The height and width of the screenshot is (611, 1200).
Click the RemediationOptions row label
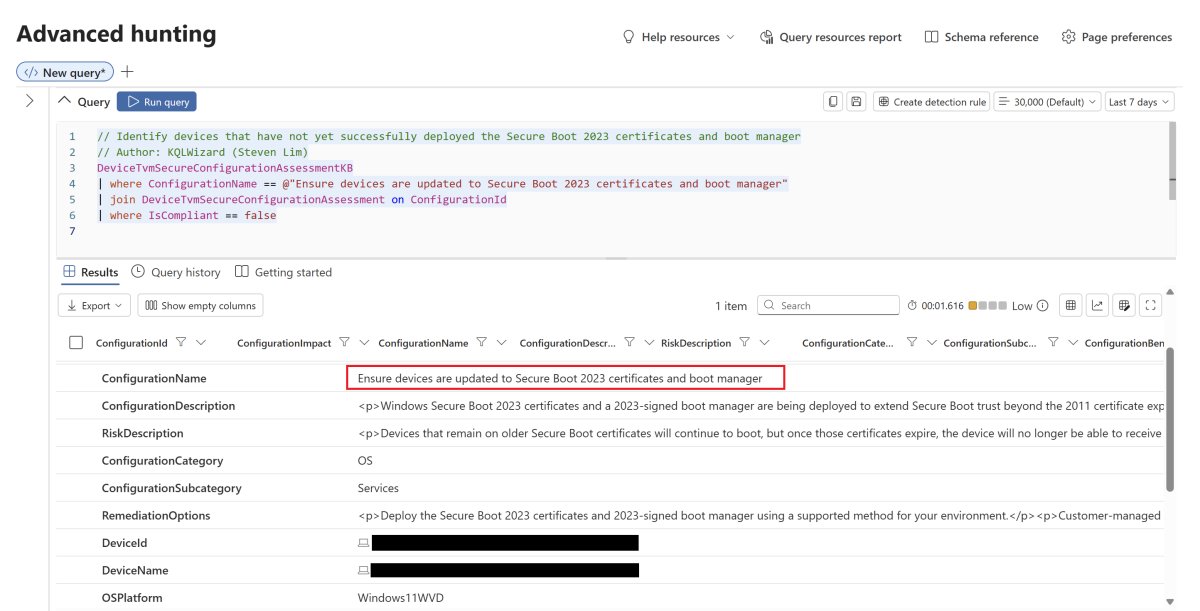pos(156,515)
